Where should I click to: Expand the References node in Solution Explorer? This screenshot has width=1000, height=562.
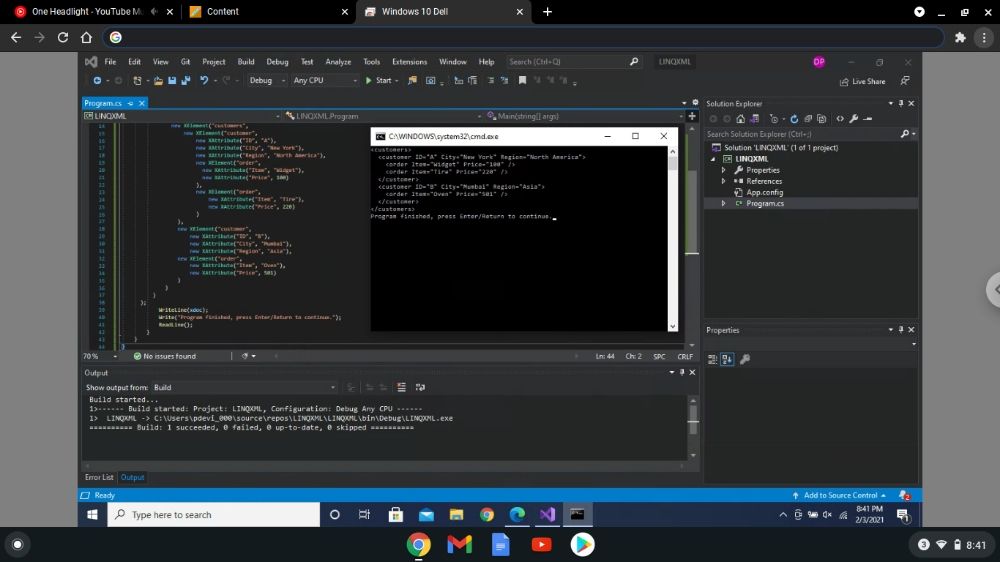[x=723, y=181]
